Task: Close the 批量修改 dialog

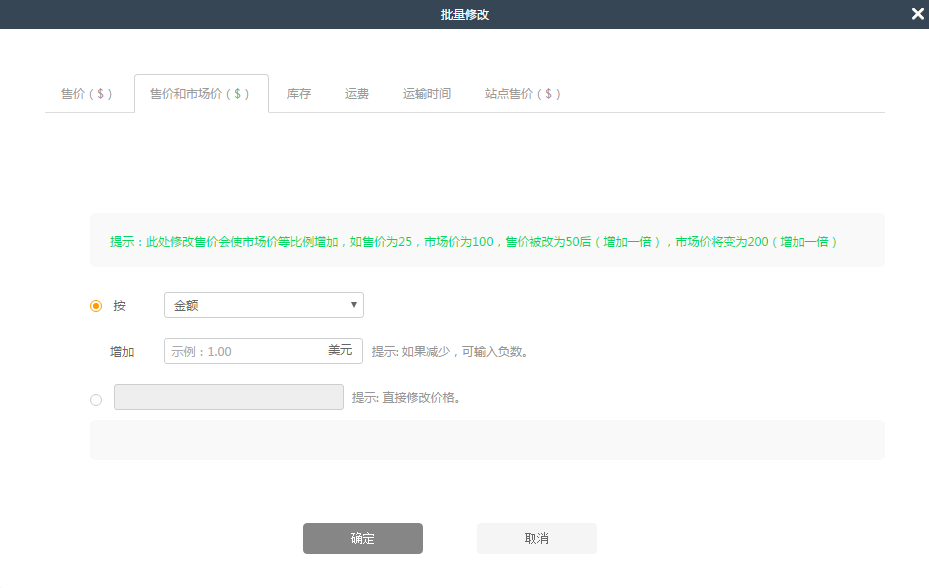Action: 916,14
